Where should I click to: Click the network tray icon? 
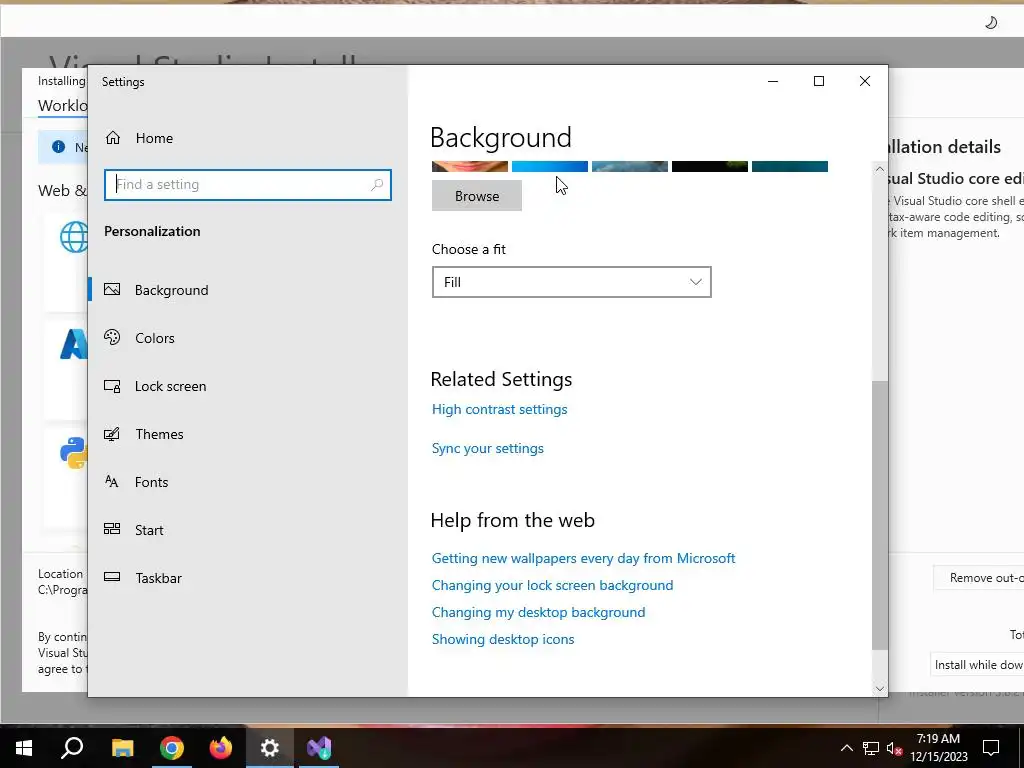(871, 748)
